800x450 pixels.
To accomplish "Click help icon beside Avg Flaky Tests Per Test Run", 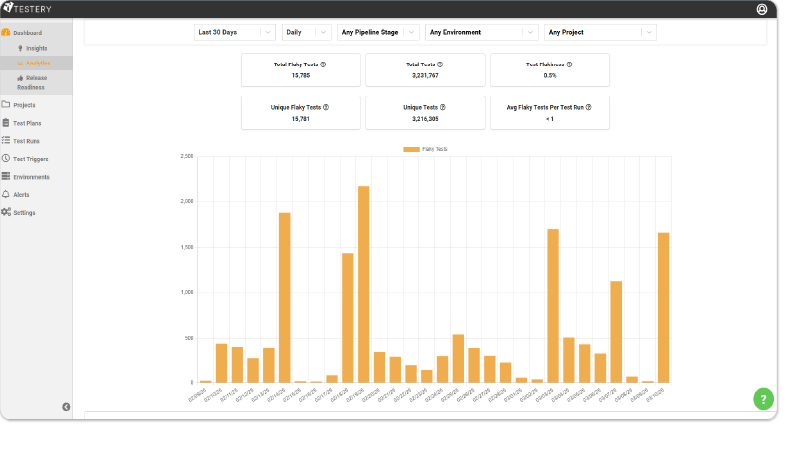I will coord(588,106).
